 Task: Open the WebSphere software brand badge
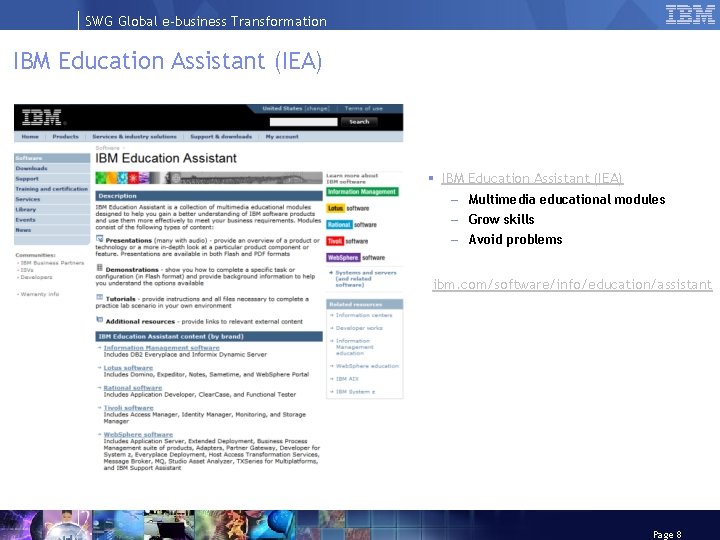click(x=356, y=258)
